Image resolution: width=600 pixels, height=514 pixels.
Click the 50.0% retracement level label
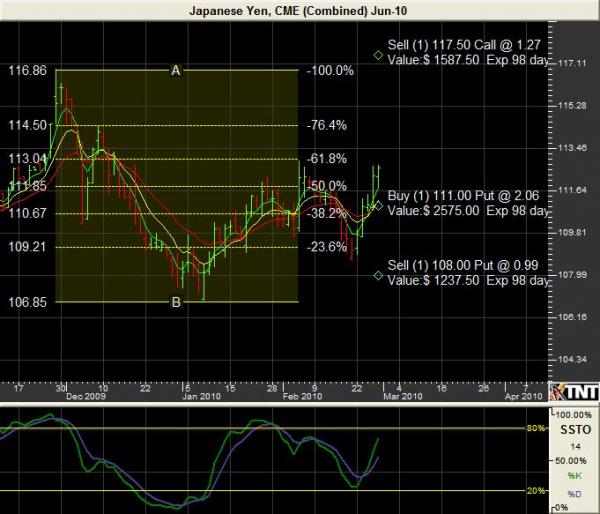click(327, 186)
